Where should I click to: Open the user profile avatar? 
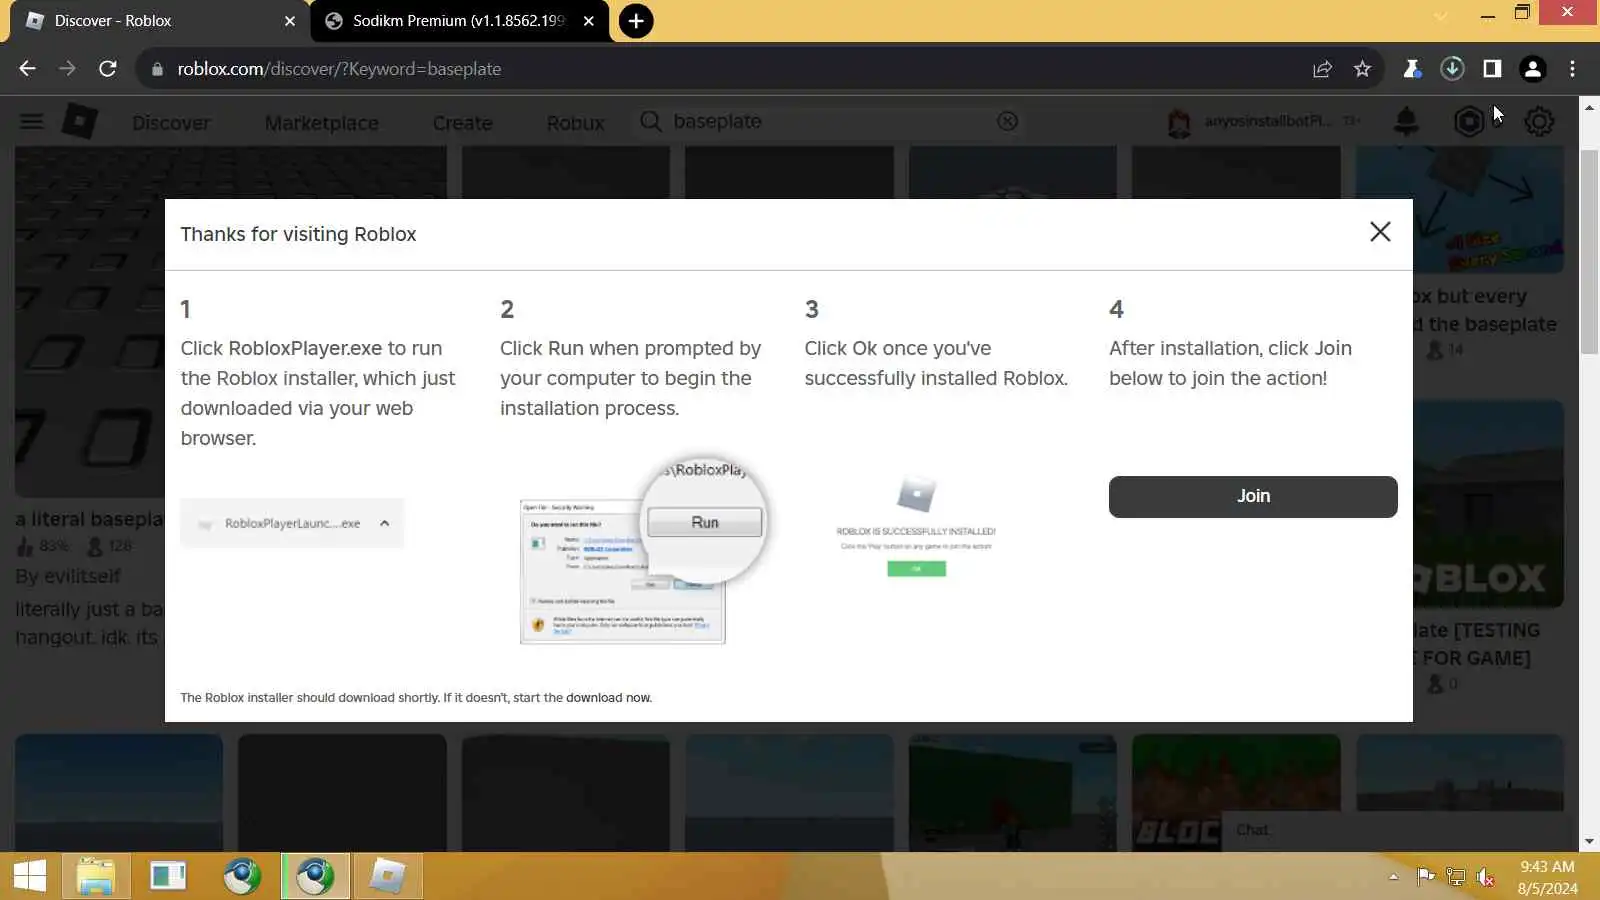pyautogui.click(x=1180, y=122)
